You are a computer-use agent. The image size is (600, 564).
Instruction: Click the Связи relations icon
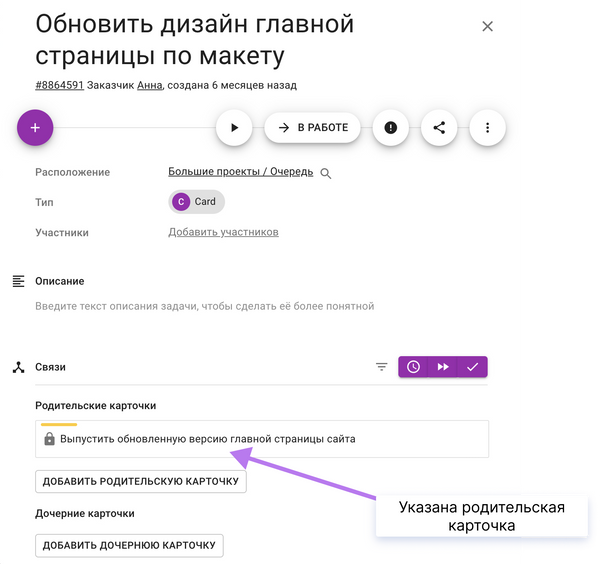pos(18,367)
